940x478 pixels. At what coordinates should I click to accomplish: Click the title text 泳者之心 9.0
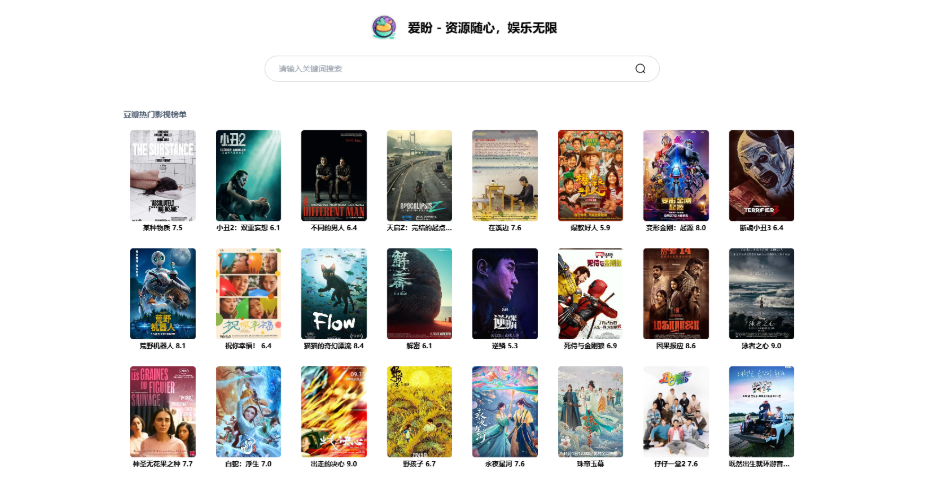pos(761,346)
